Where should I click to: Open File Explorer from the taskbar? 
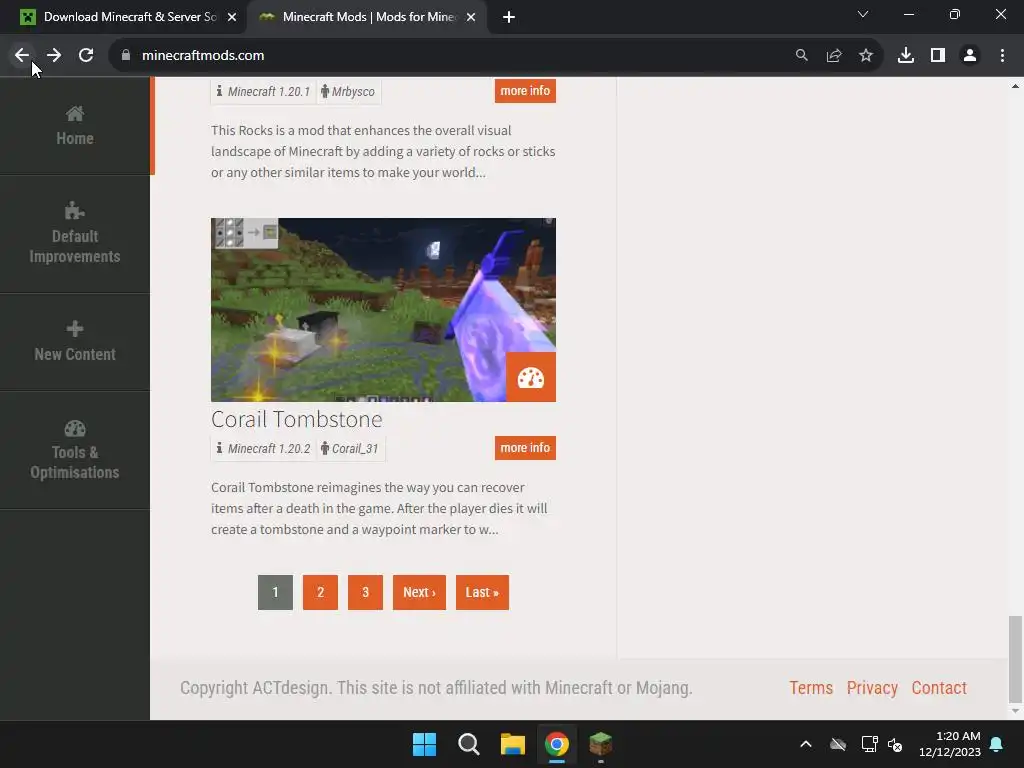[513, 744]
